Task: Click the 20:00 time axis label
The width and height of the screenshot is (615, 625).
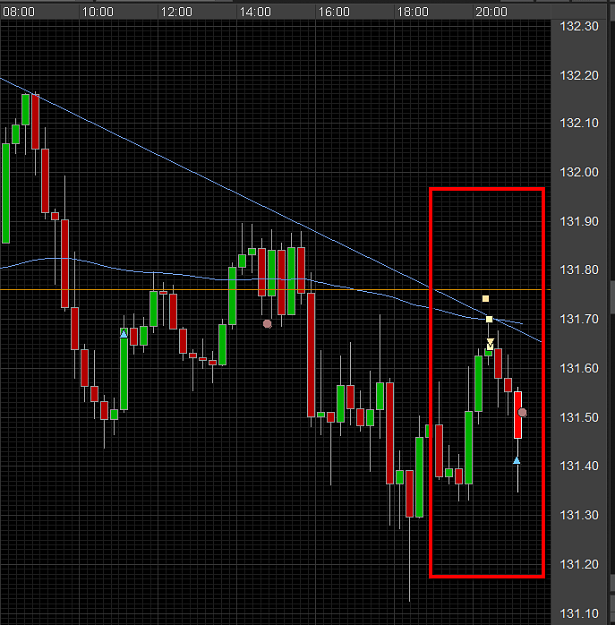Action: pyautogui.click(x=491, y=12)
